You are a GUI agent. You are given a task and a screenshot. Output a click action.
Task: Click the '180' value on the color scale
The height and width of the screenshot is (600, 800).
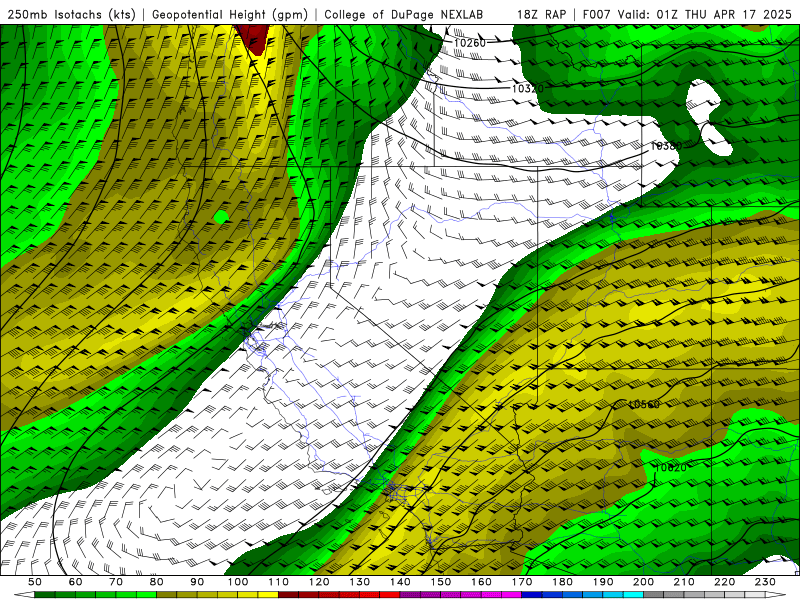pos(562,582)
